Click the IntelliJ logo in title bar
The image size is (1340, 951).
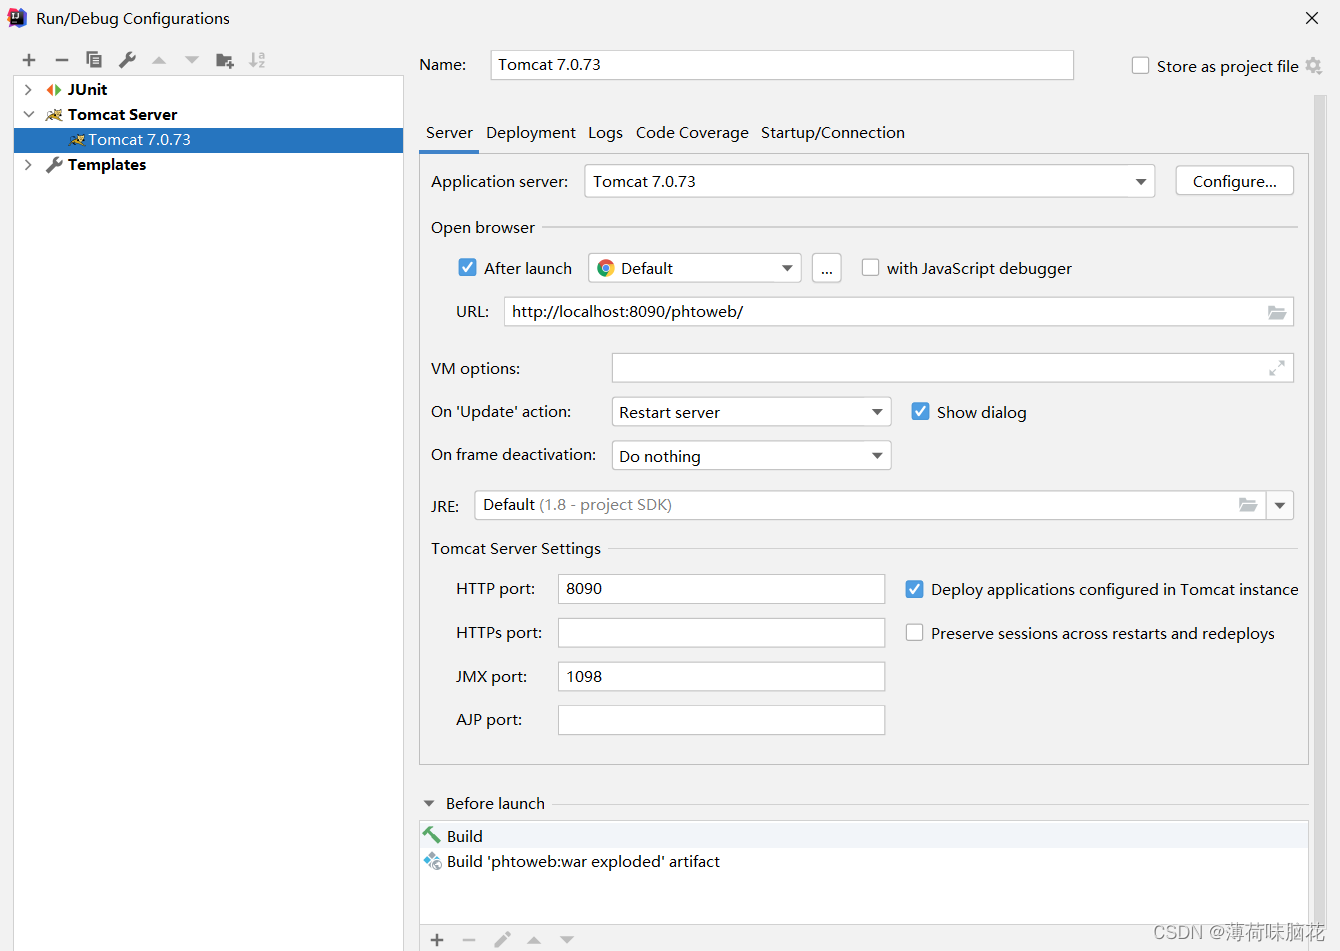click(17, 18)
